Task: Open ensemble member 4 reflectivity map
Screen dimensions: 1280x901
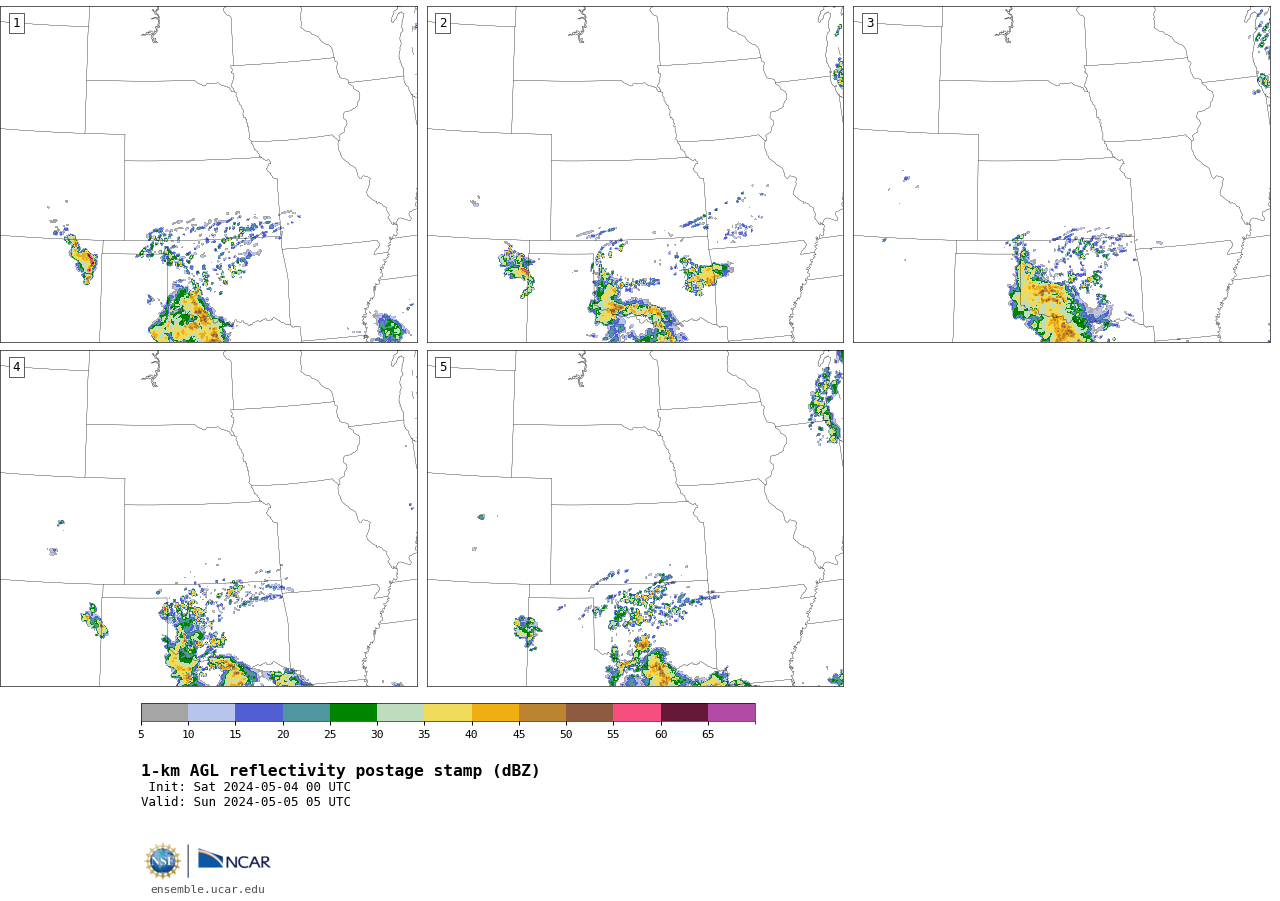Action: click(208, 518)
